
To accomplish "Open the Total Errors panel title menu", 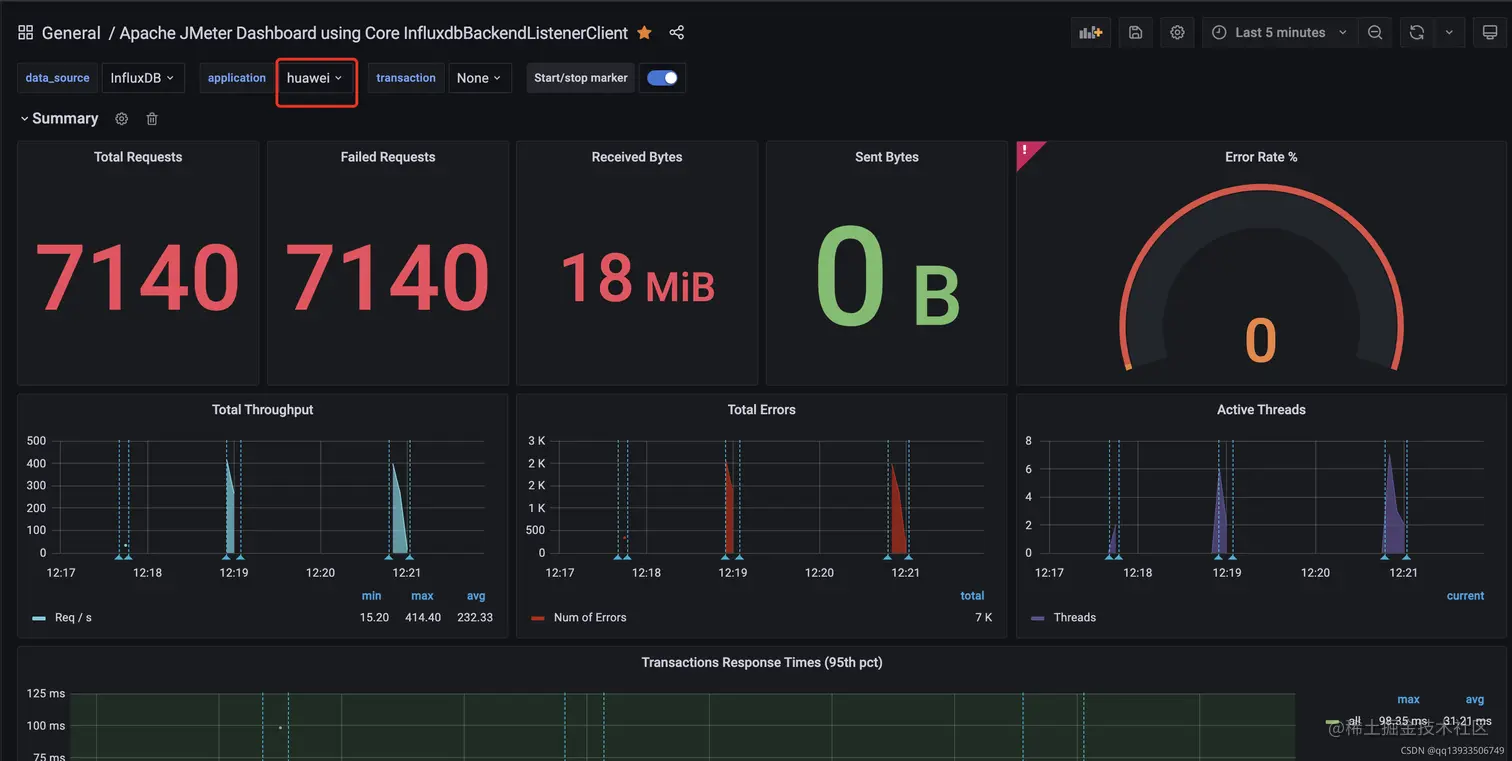I will [x=762, y=410].
